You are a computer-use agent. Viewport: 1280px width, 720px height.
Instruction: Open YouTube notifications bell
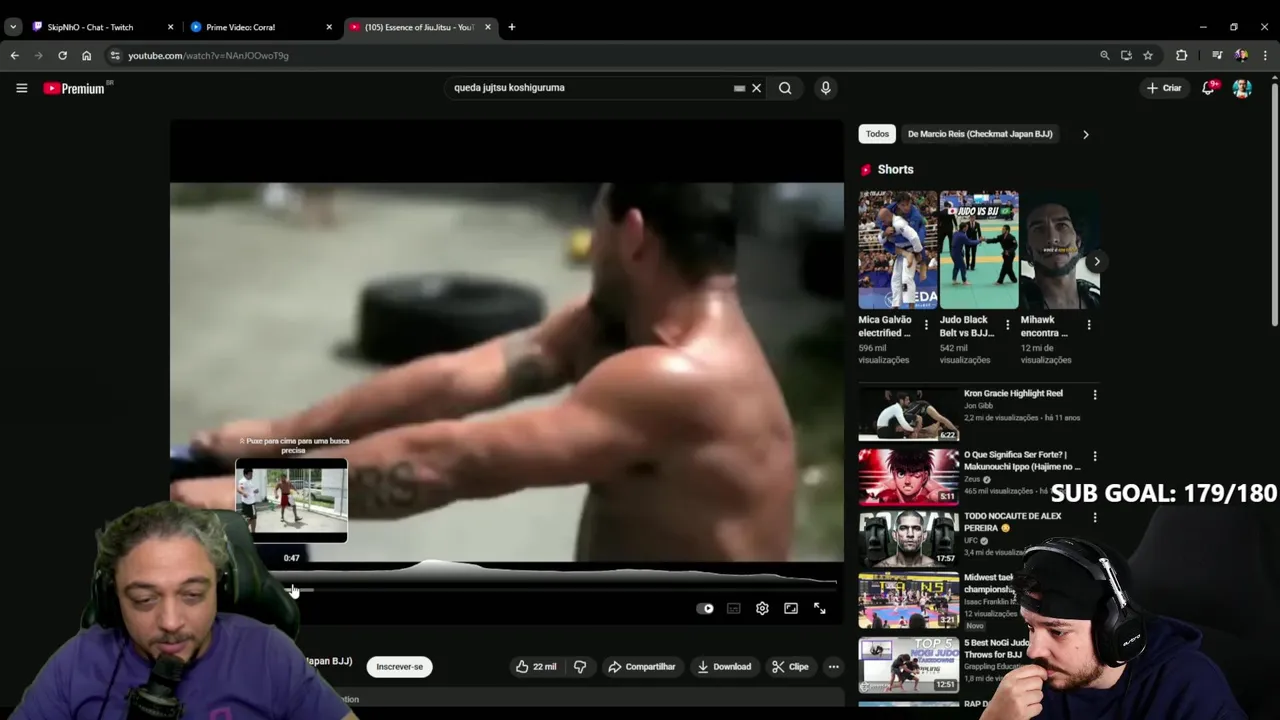pyautogui.click(x=1208, y=88)
